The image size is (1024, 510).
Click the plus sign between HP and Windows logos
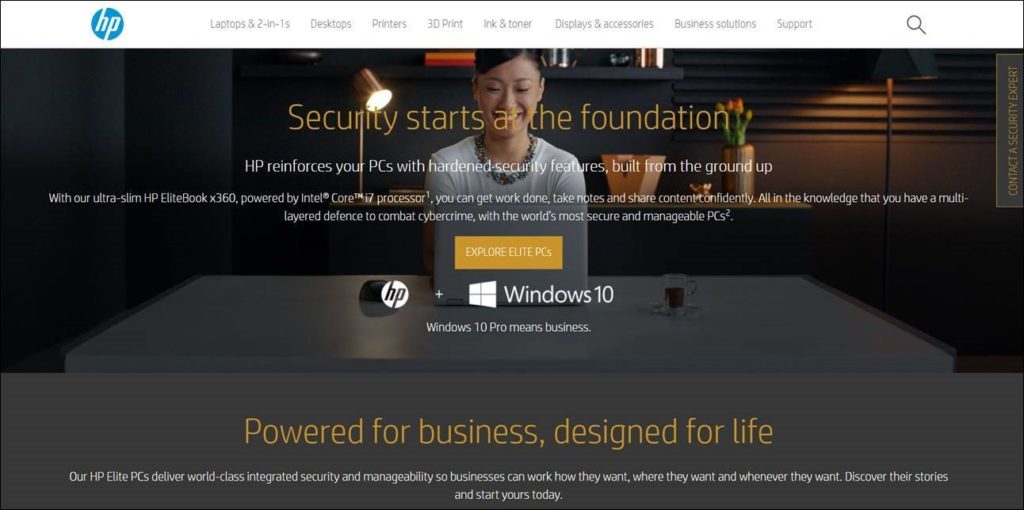pos(439,295)
